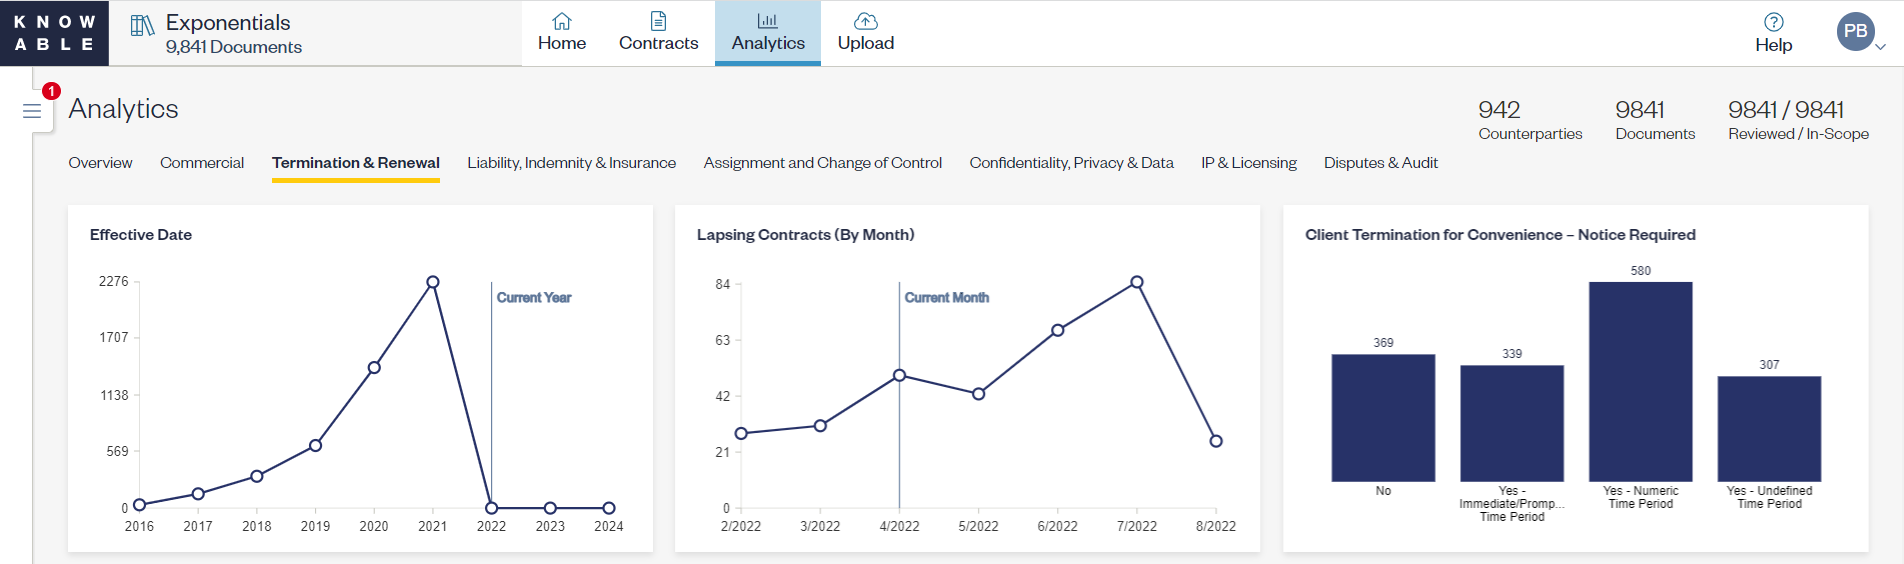Open Confidentiality, Privacy & Data tab
The image size is (1904, 564).
coord(1071,163)
